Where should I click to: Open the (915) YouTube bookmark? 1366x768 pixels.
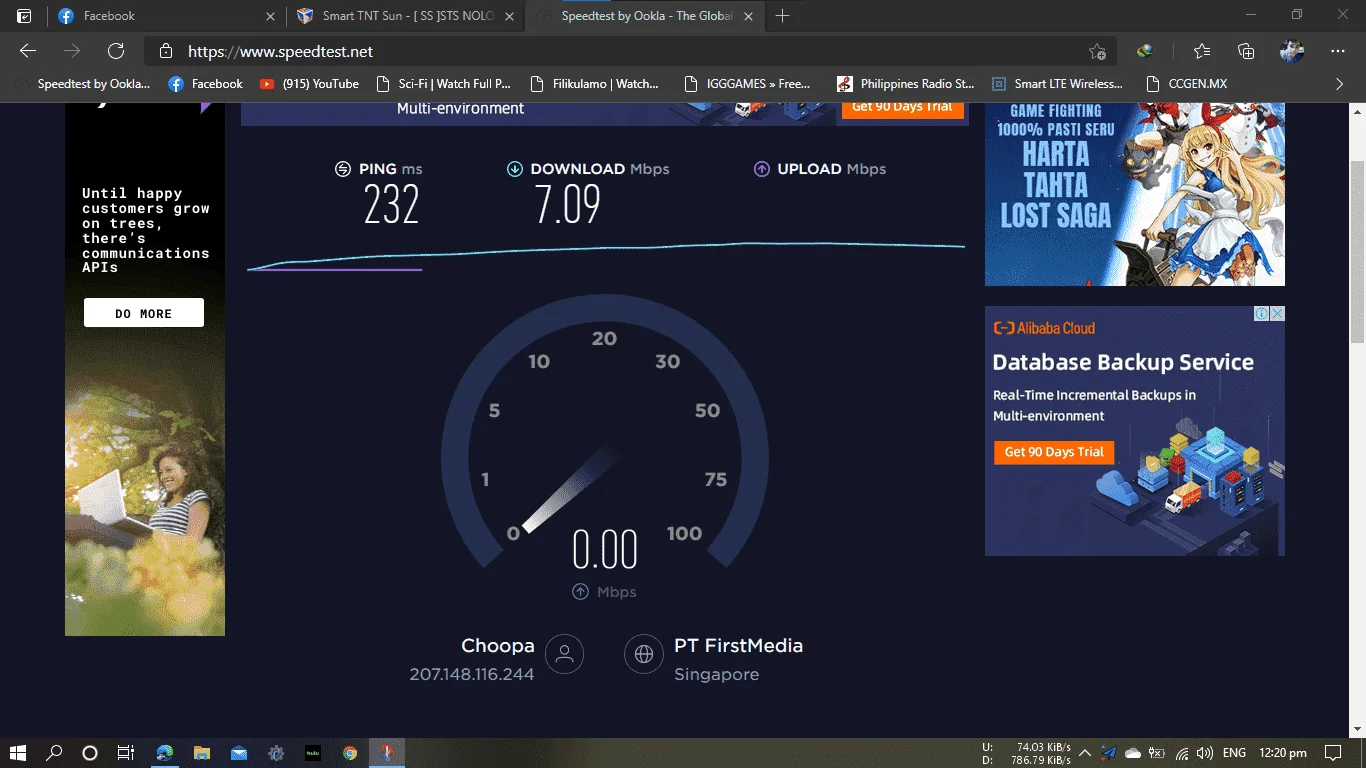coord(309,84)
